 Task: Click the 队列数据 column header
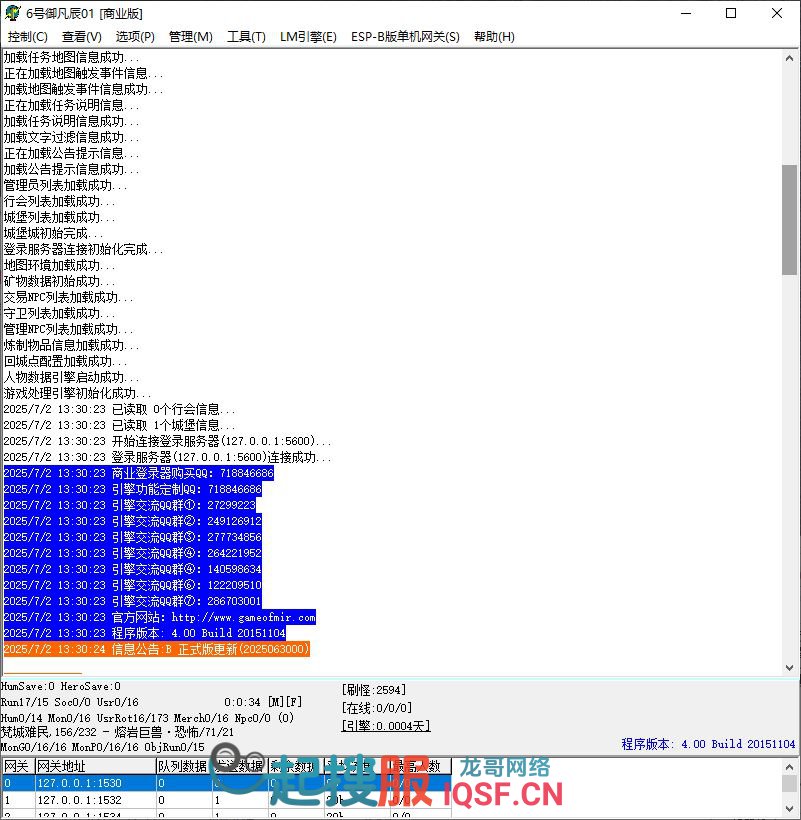pos(183,766)
